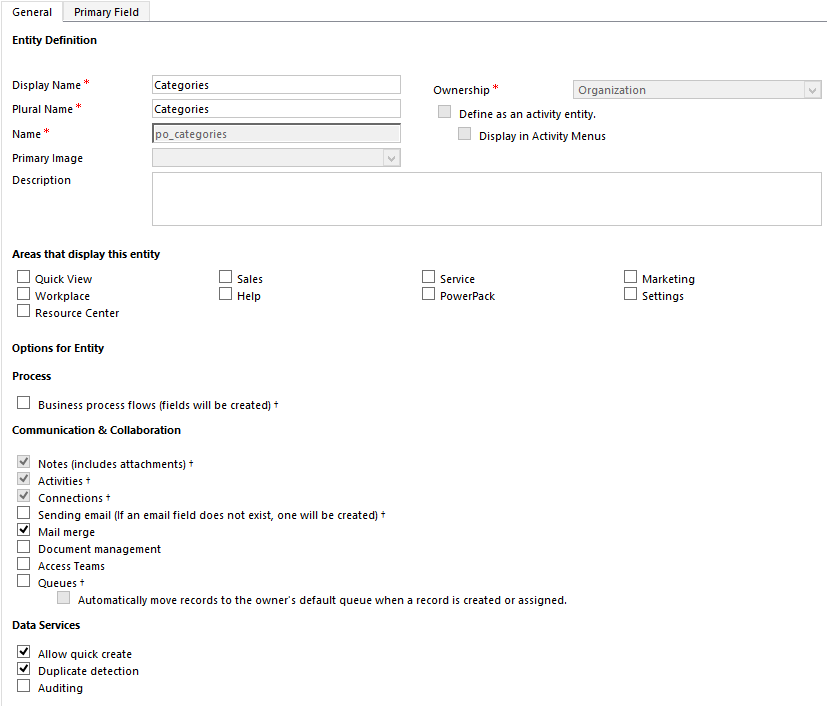Enable the Marketing area checkbox
Viewport: 827px width, 706px height.
631,278
